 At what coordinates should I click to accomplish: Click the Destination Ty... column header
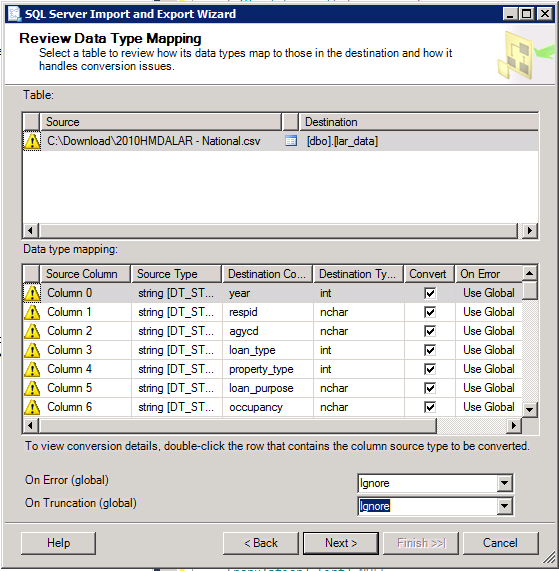(358, 274)
